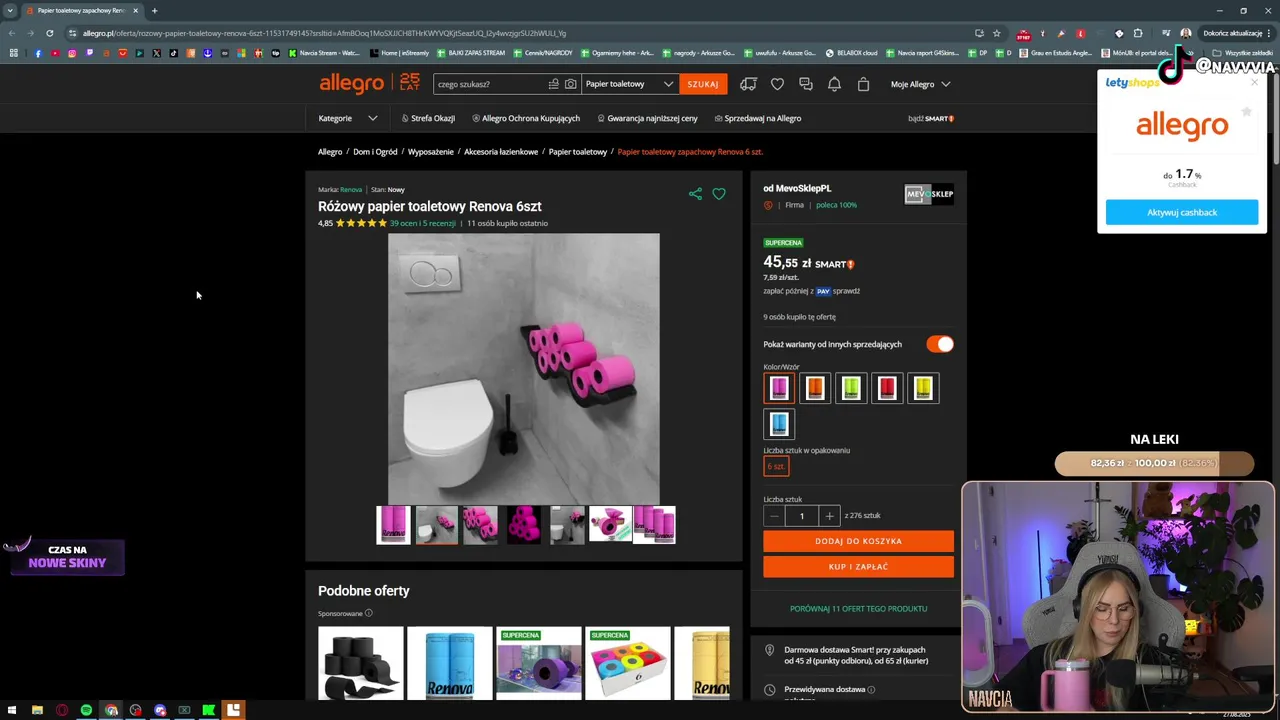Click the browser address bar URL
Screen dimensions: 1280x720
tap(324, 33)
